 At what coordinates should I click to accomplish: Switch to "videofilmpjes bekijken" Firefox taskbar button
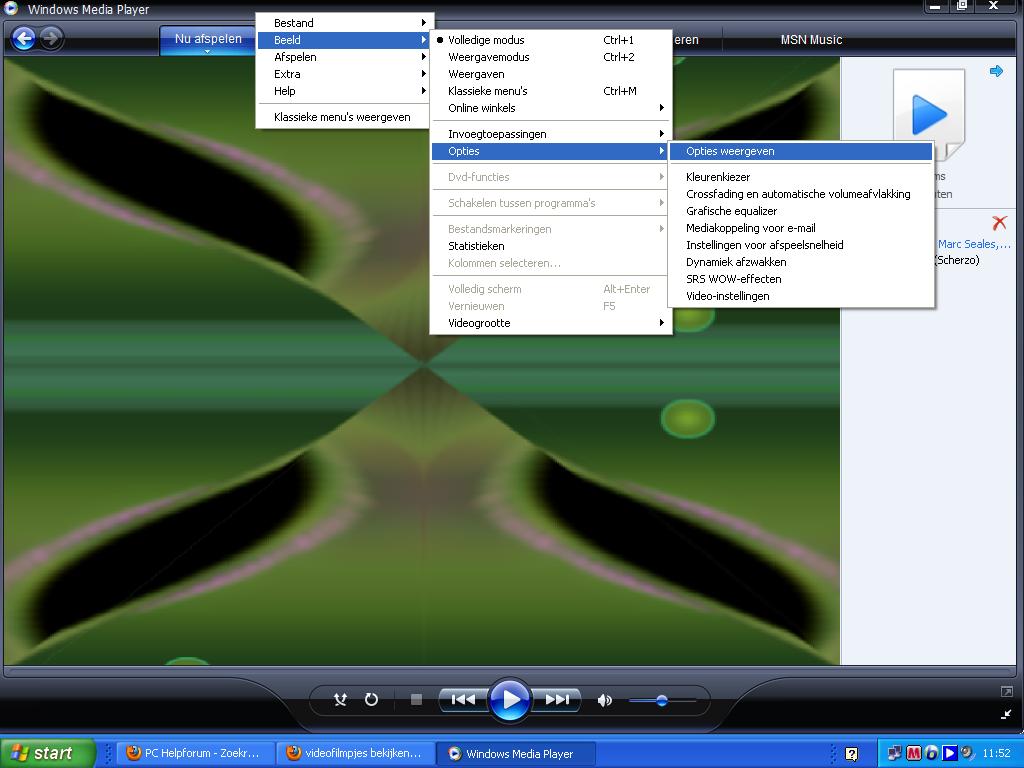tap(356, 753)
